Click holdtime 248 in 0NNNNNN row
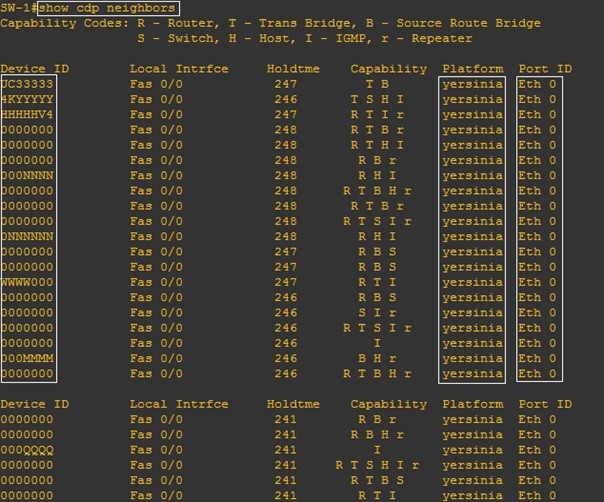 tap(286, 237)
